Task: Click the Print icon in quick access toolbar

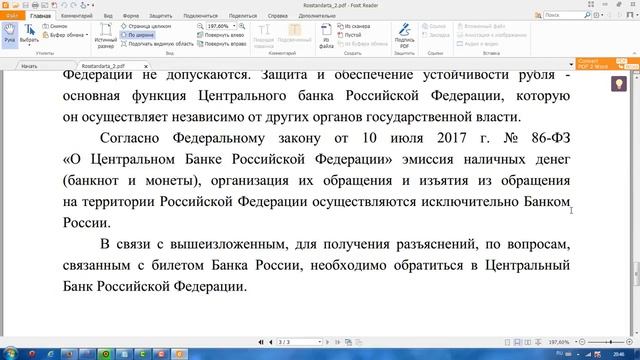Action: click(35, 5)
